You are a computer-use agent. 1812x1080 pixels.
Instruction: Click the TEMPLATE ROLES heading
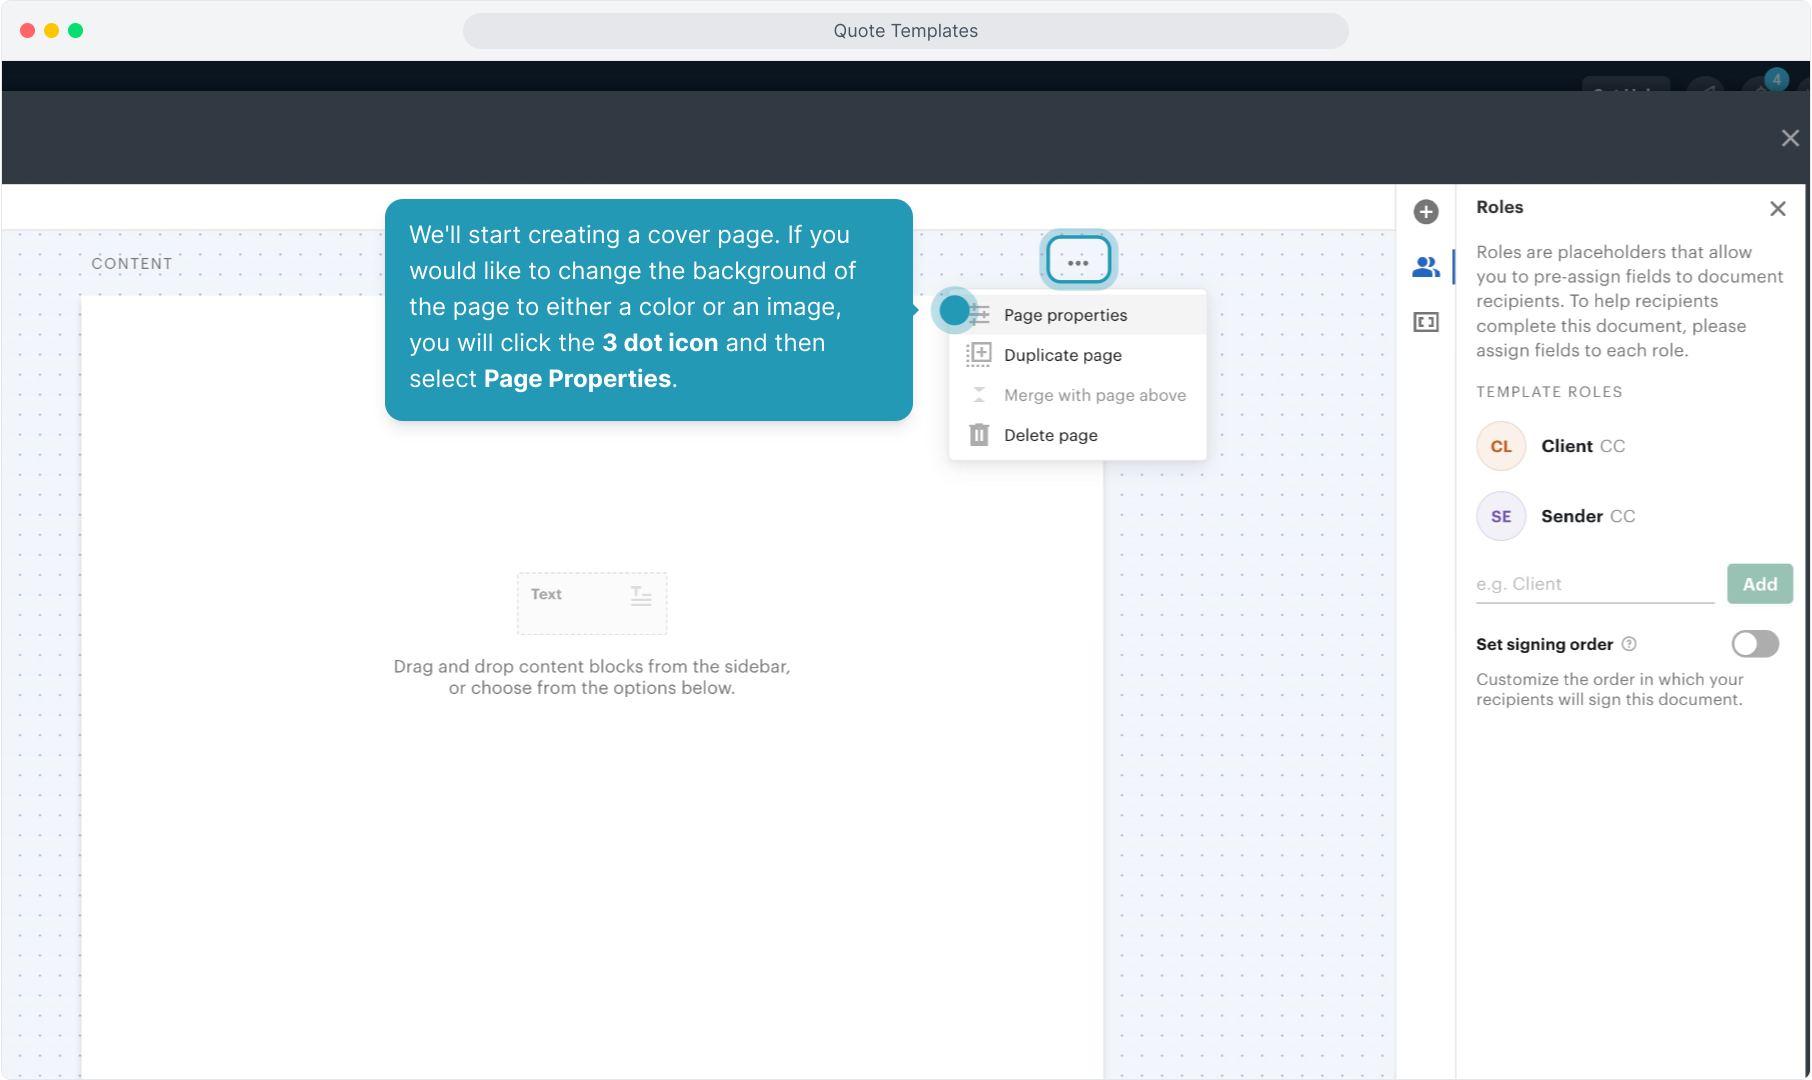coord(1549,392)
